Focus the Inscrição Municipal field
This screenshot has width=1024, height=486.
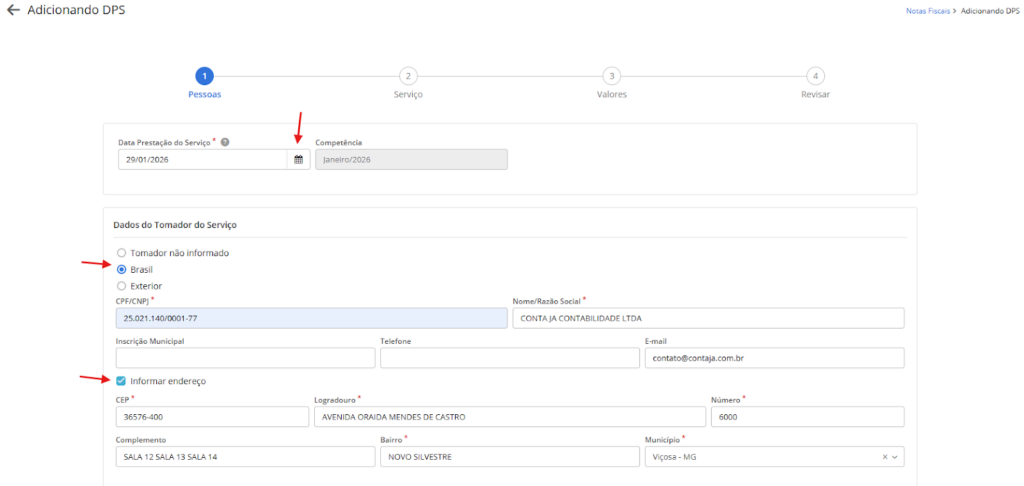click(x=245, y=358)
